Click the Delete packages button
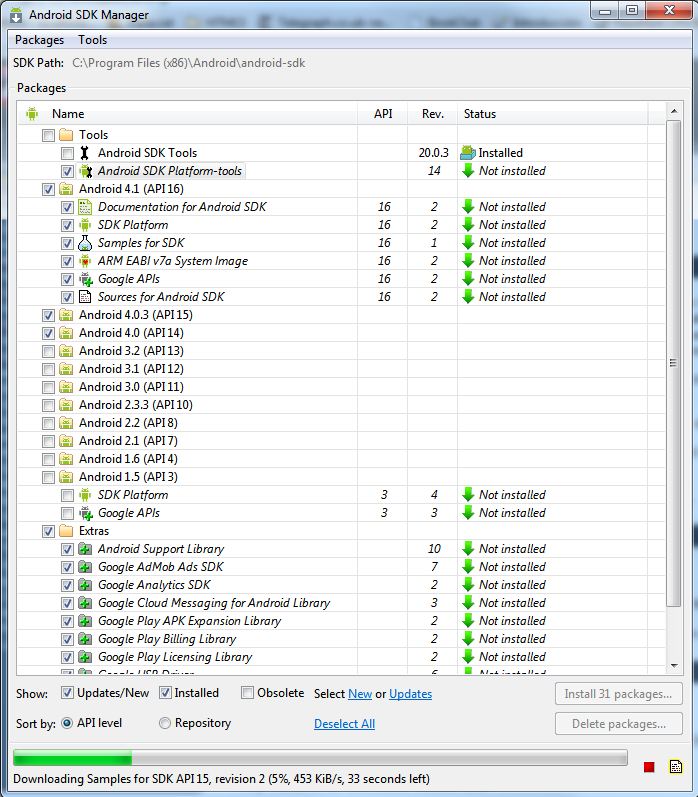The image size is (698, 797). (619, 724)
